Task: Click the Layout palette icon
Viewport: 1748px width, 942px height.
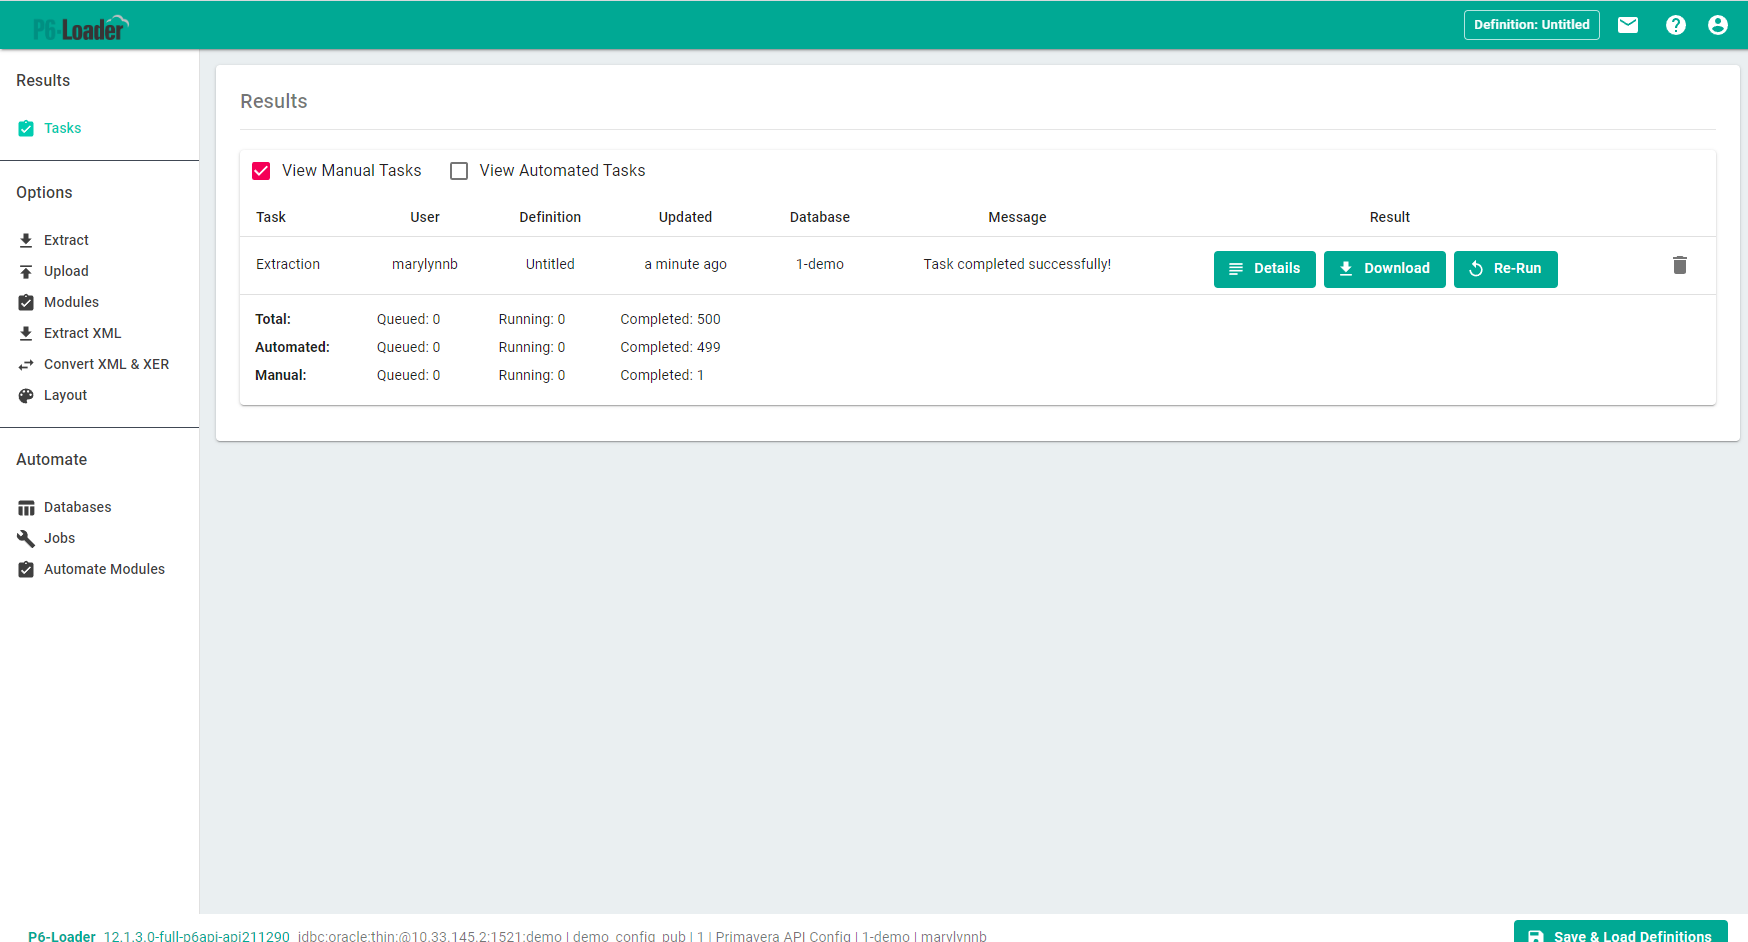Action: (26, 396)
